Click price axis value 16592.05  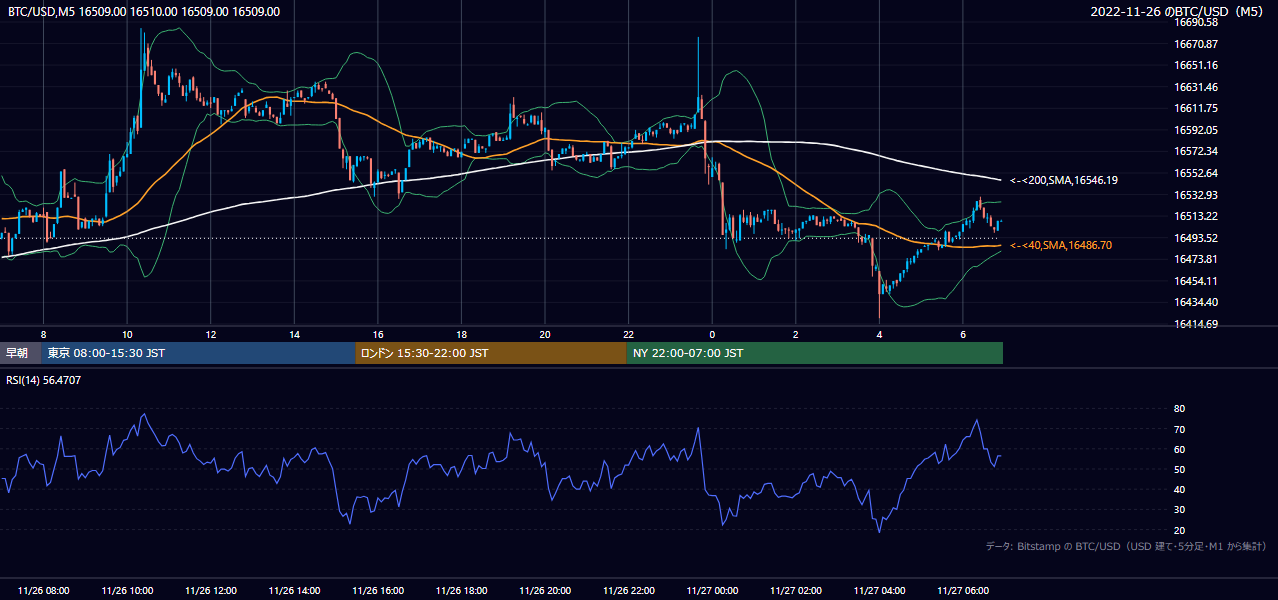point(1197,130)
